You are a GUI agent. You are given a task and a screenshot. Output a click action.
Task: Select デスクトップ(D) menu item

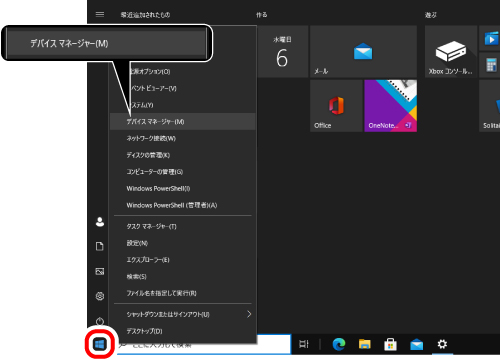[183, 331]
